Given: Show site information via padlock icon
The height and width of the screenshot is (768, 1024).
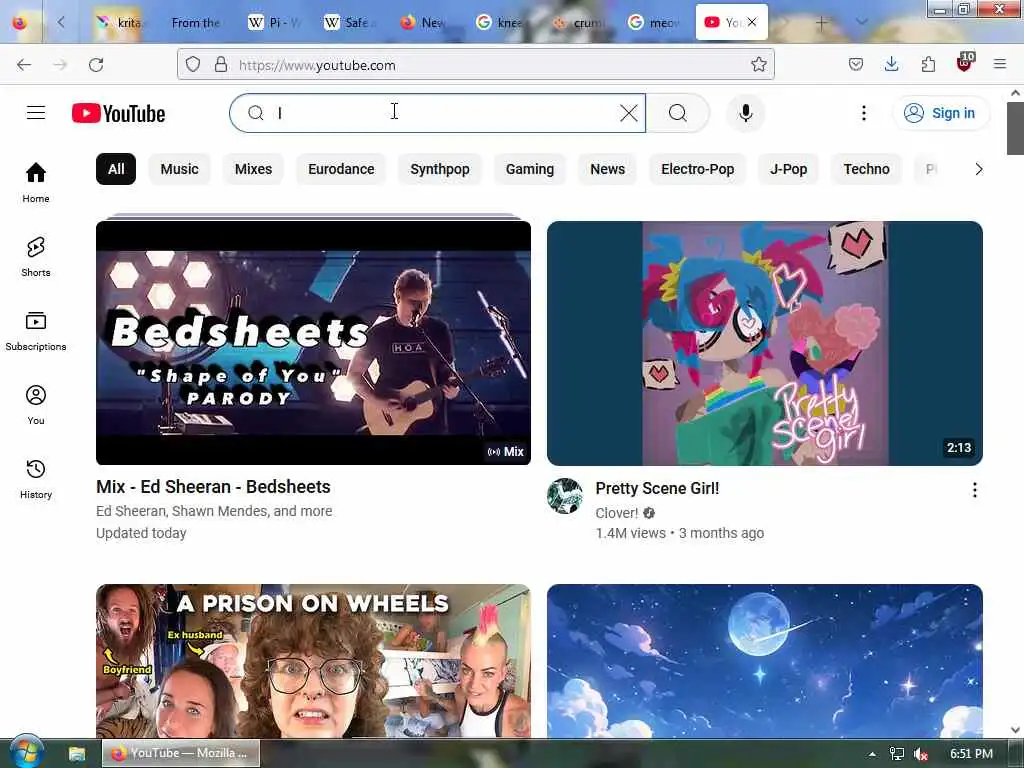Looking at the screenshot, I should pyautogui.click(x=221, y=65).
